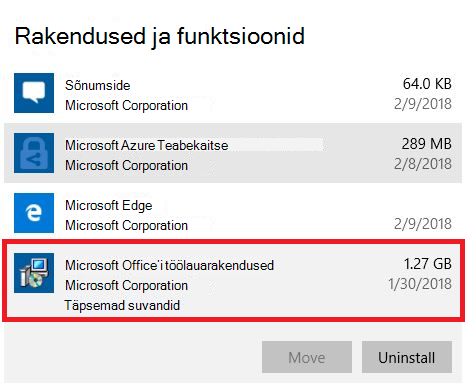Click the Sõnumside chat bubble icon

point(34,93)
